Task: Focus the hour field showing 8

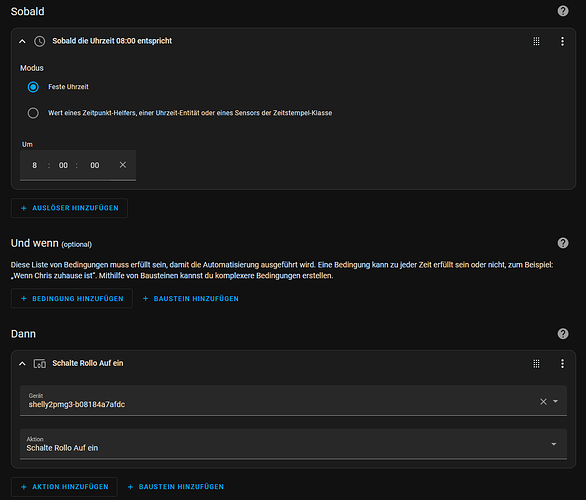Action: pos(34,165)
